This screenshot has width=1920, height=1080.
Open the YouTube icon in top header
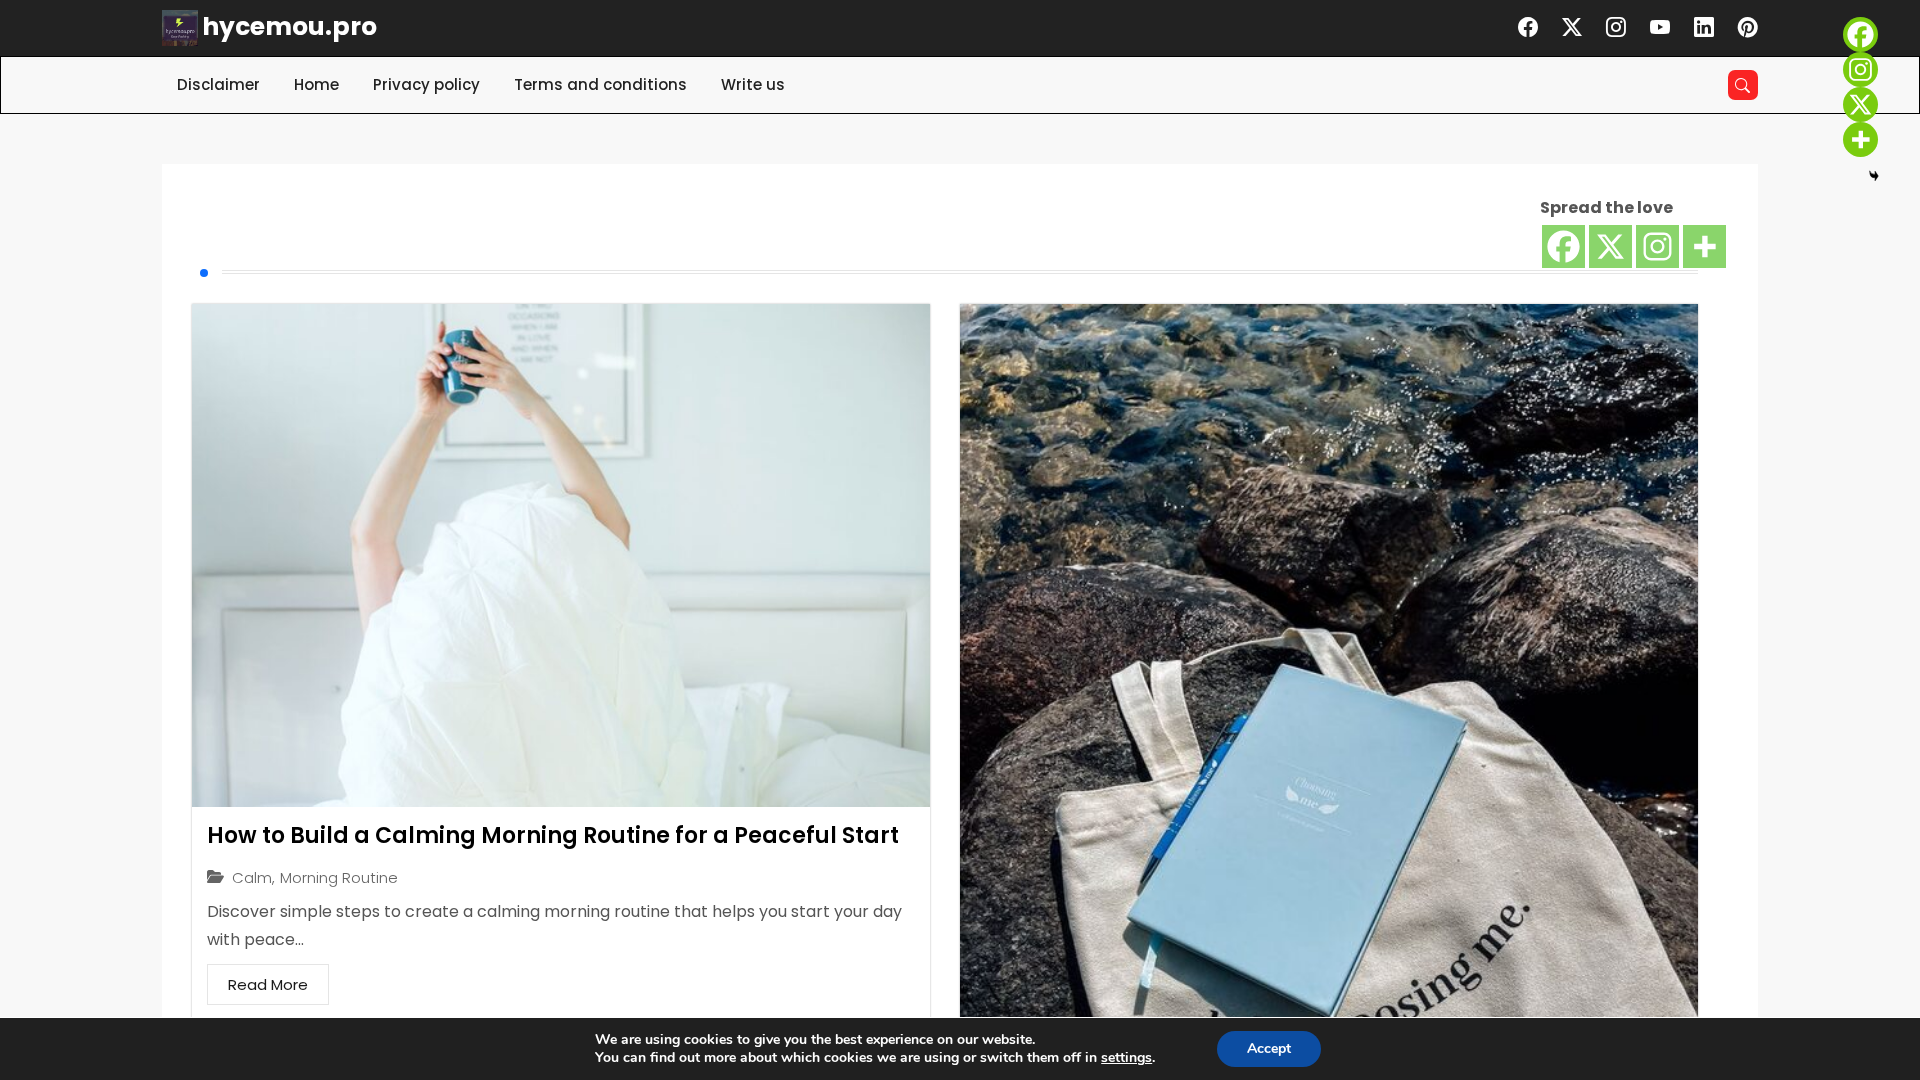pyautogui.click(x=1660, y=27)
